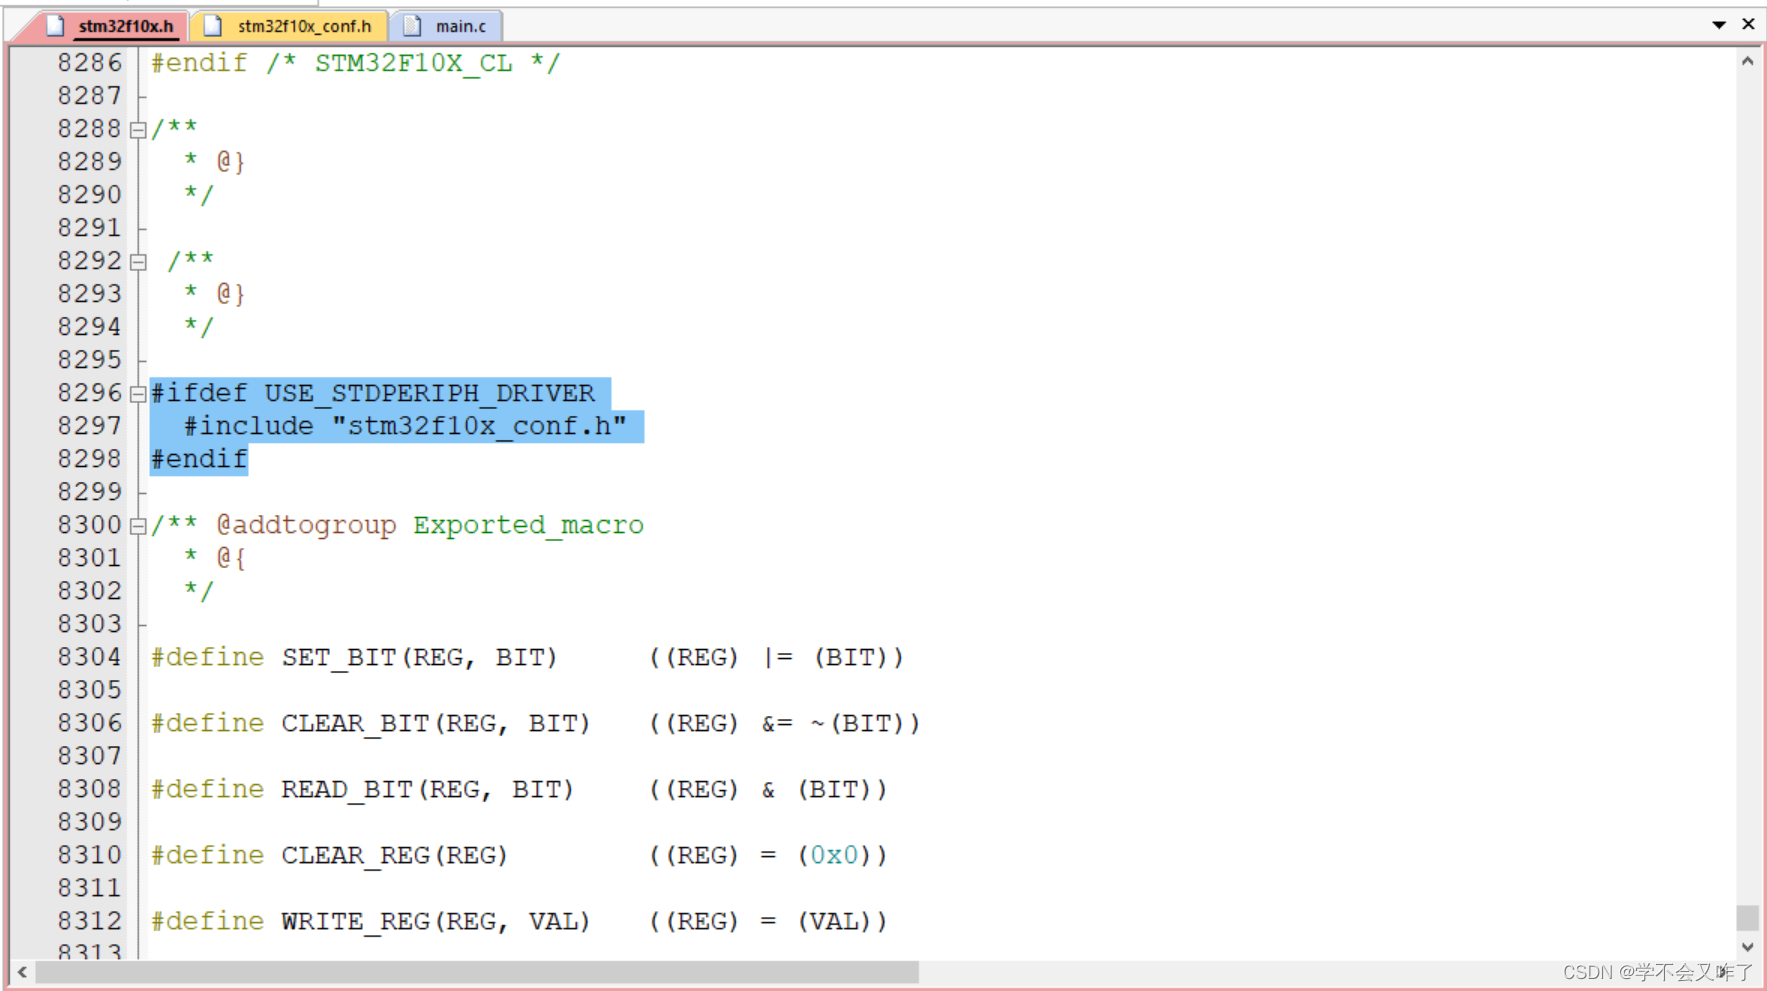This screenshot has width=1767, height=991.
Task: Click on WRITE_REG(REG, VAL) macro name
Action: 435,922
